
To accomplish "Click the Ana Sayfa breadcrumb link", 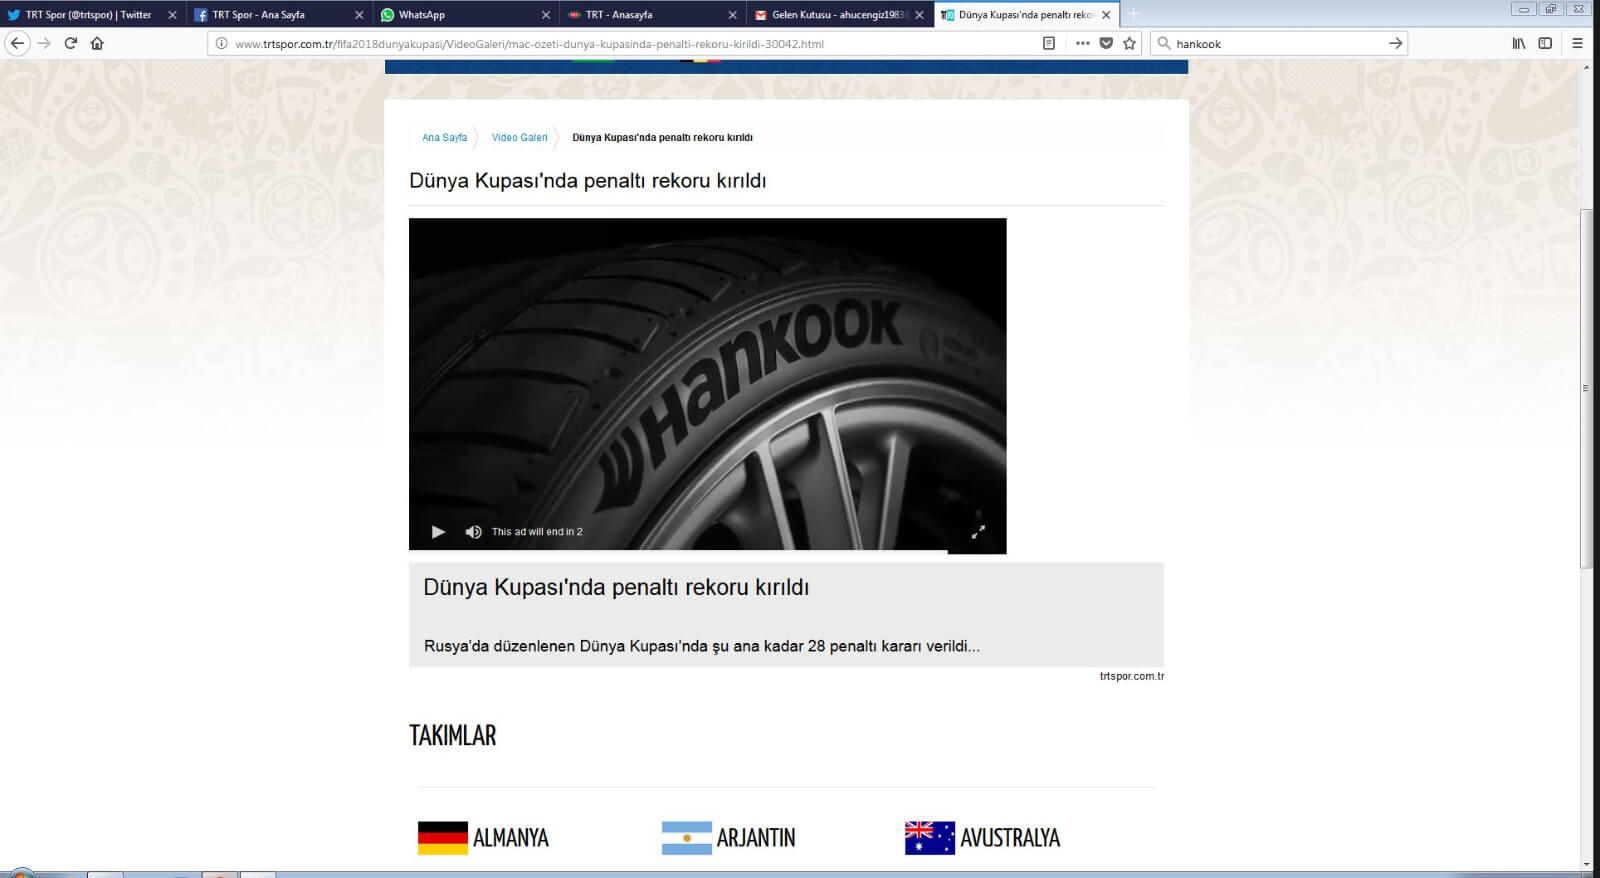I will [444, 138].
